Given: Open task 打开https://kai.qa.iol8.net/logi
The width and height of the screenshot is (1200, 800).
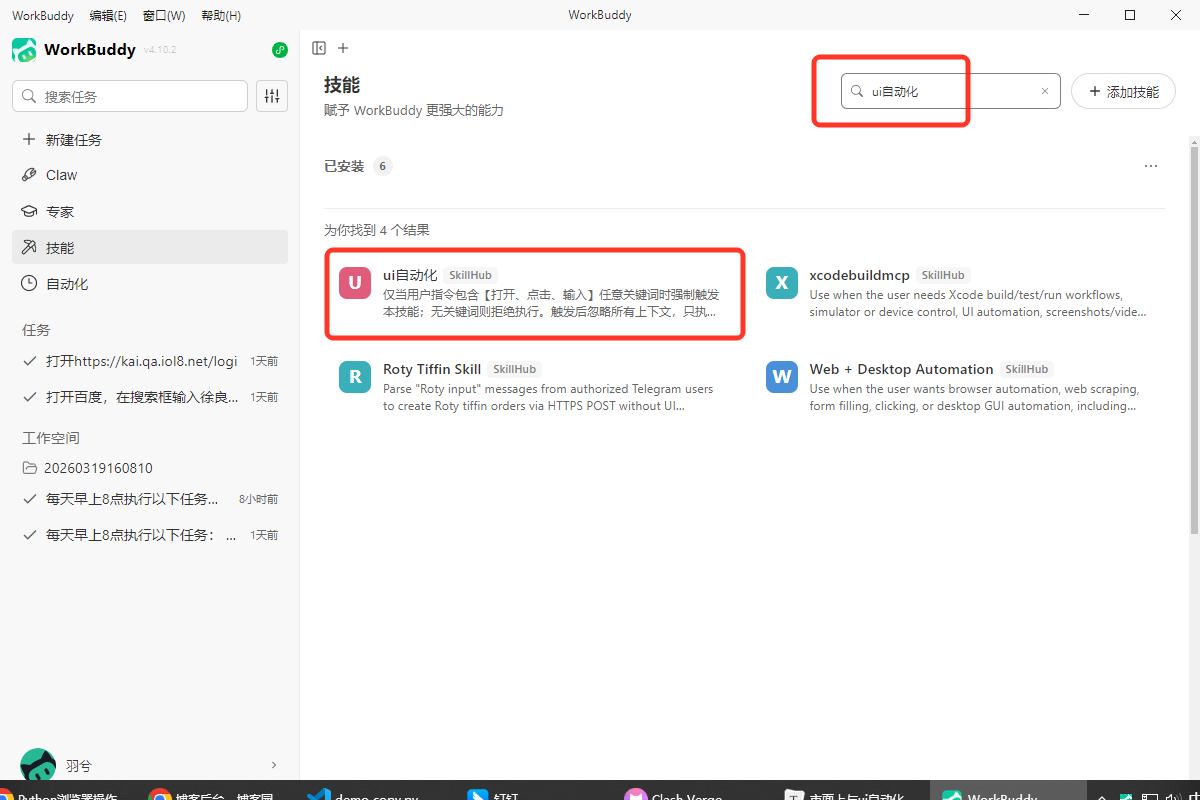Looking at the screenshot, I should 150,361.
